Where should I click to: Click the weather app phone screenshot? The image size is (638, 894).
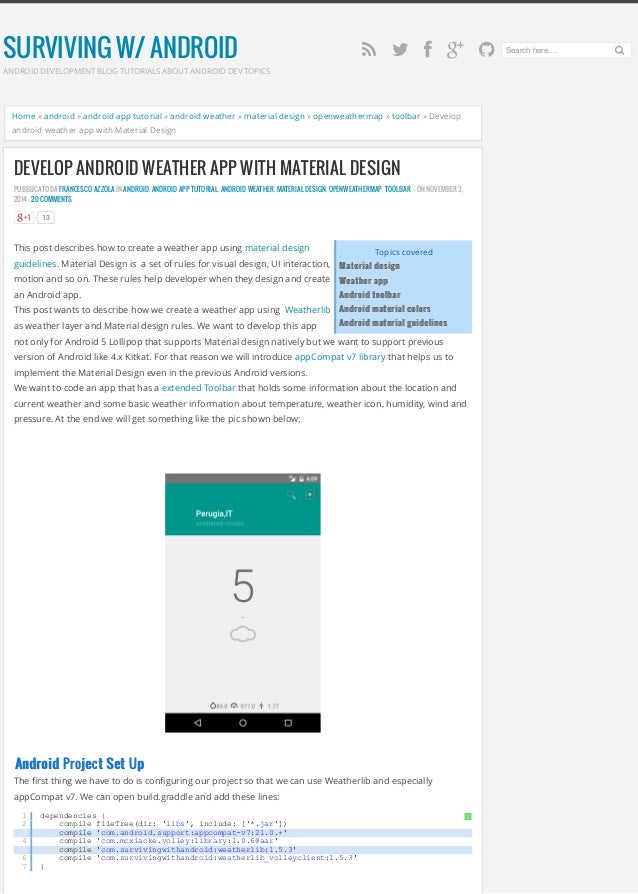point(243,603)
